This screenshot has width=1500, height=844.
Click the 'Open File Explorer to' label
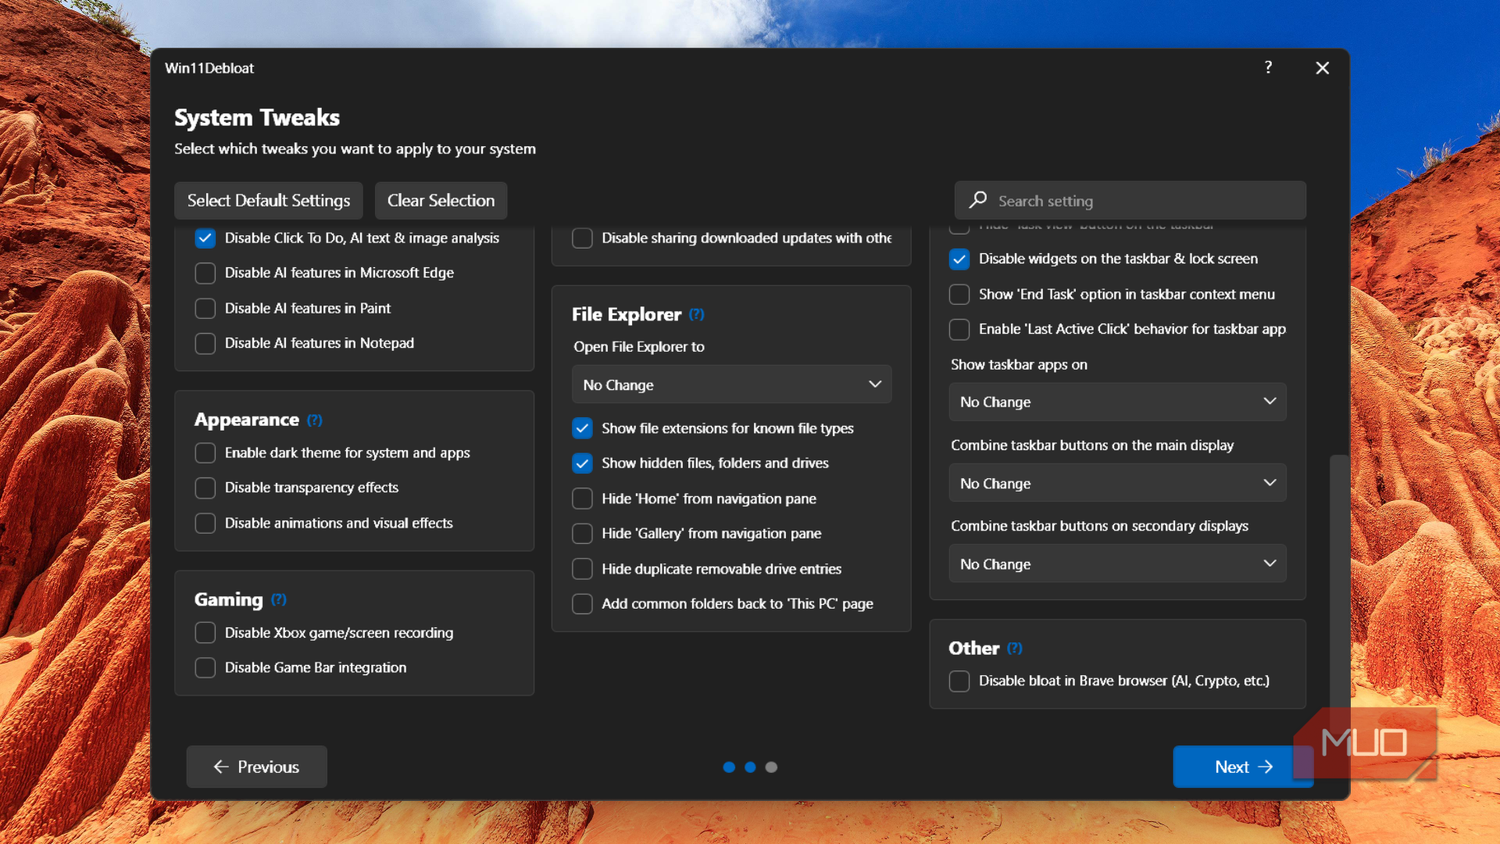(x=639, y=347)
